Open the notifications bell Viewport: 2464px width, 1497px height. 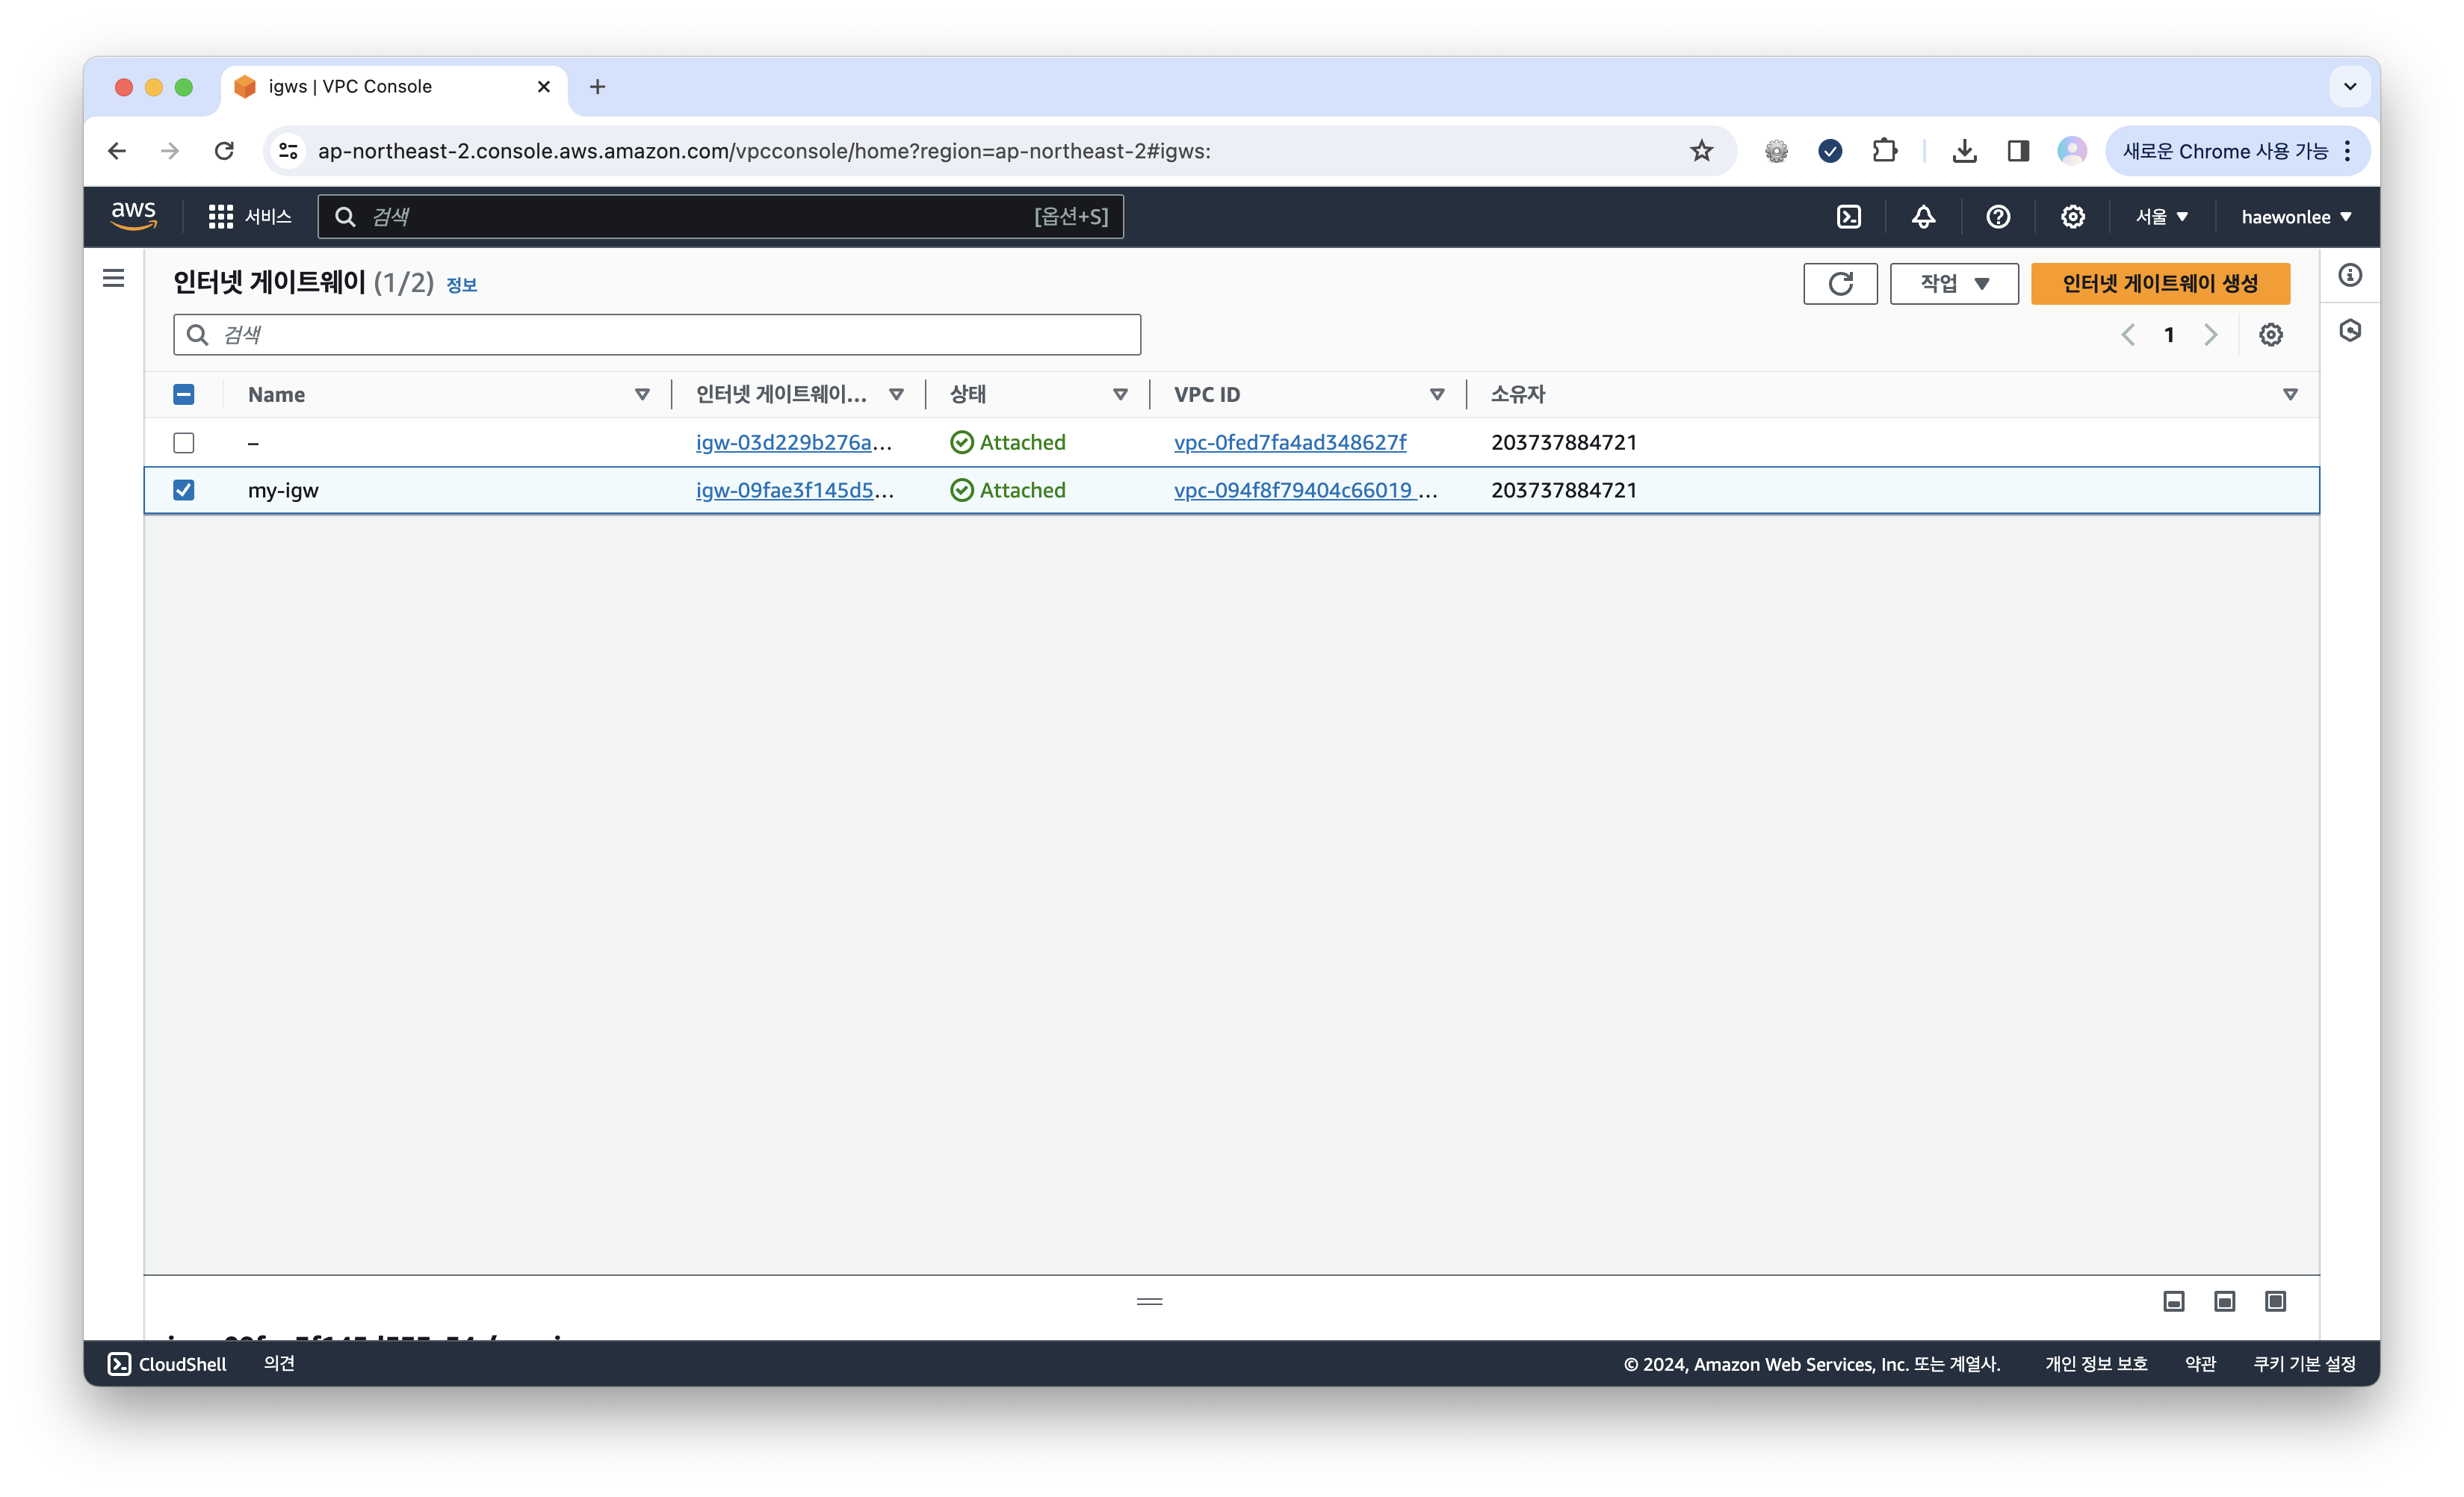click(x=1923, y=217)
